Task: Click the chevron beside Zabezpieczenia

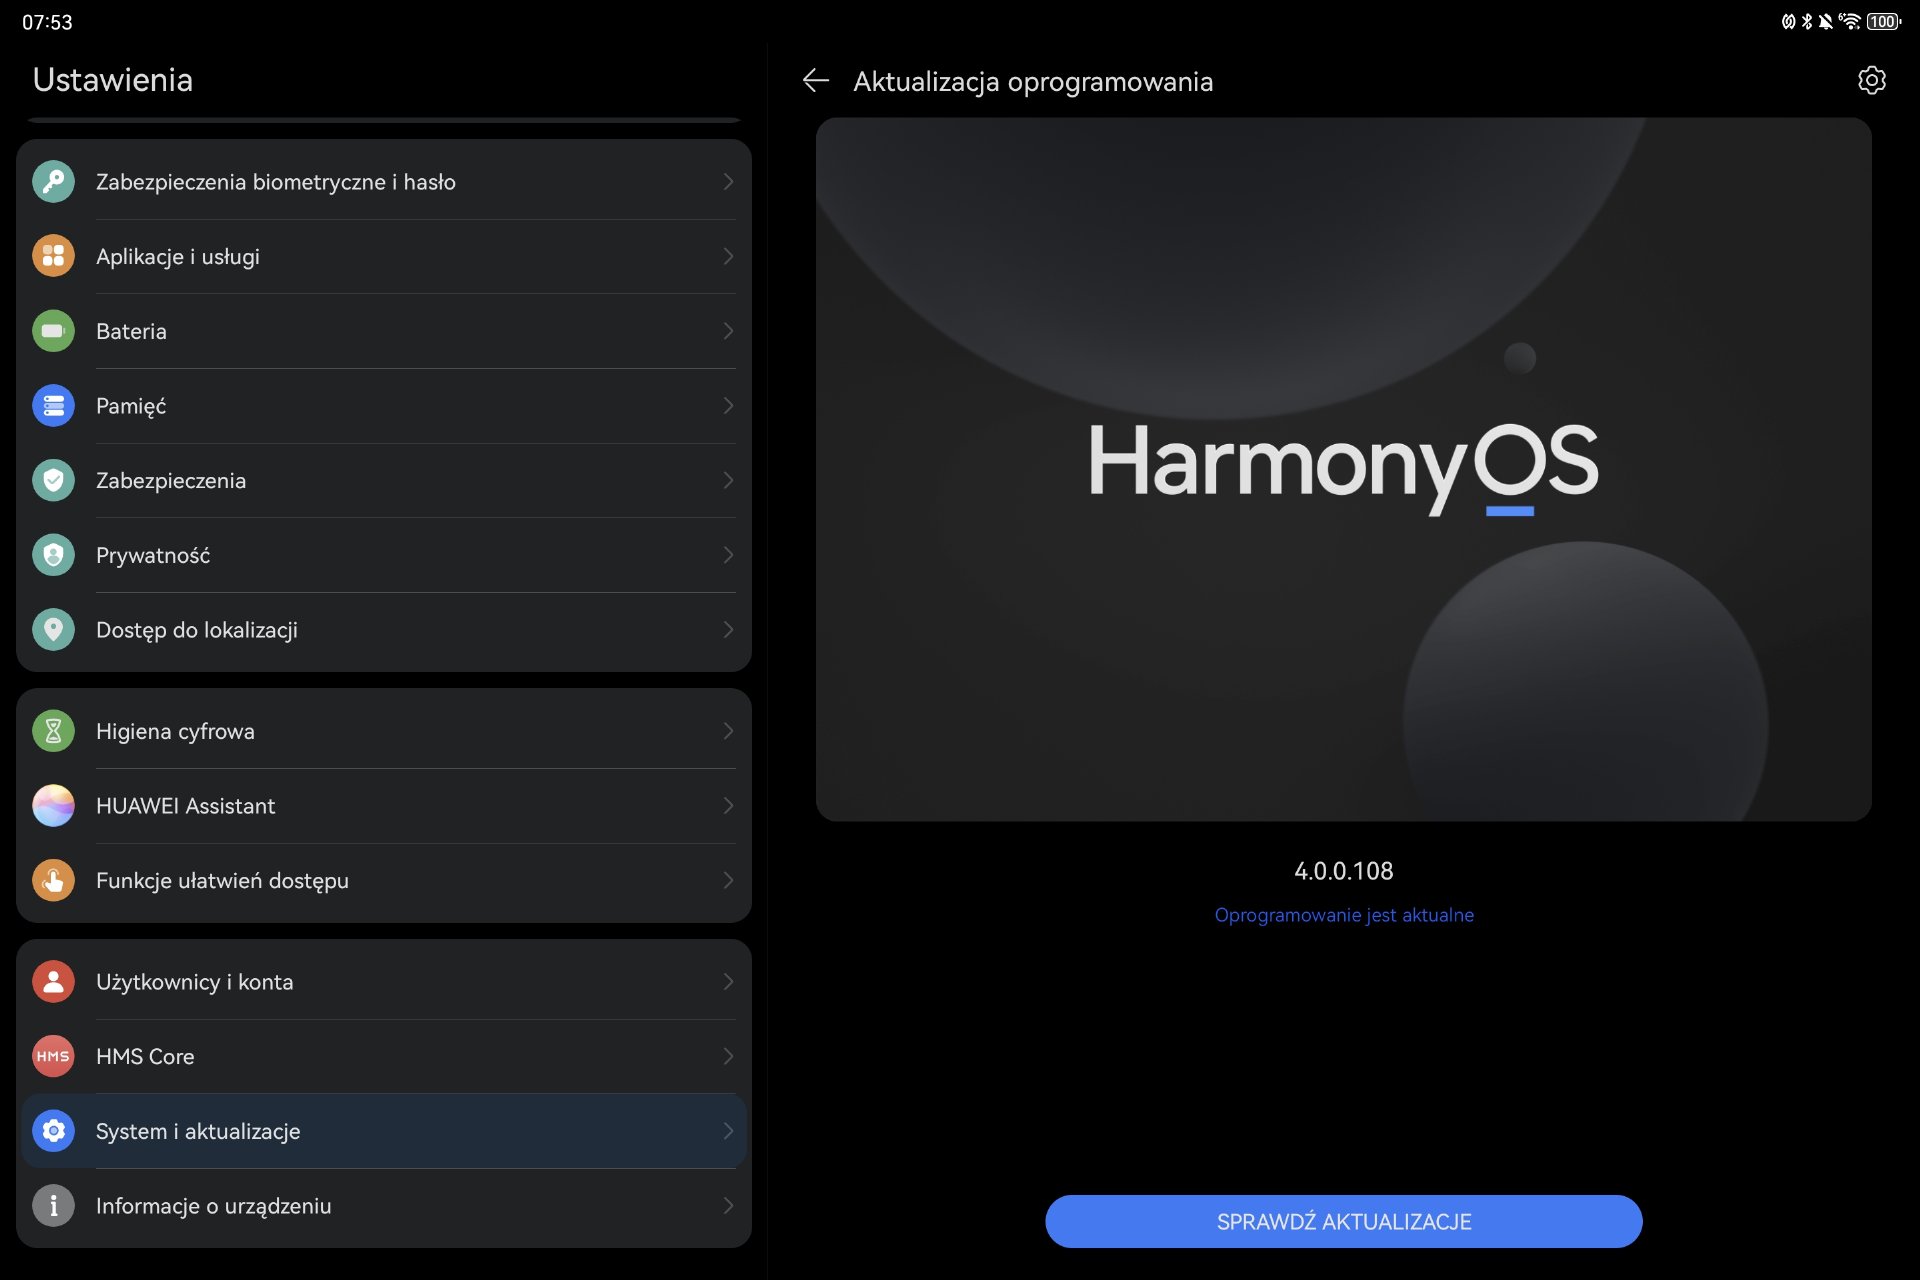Action: click(728, 480)
